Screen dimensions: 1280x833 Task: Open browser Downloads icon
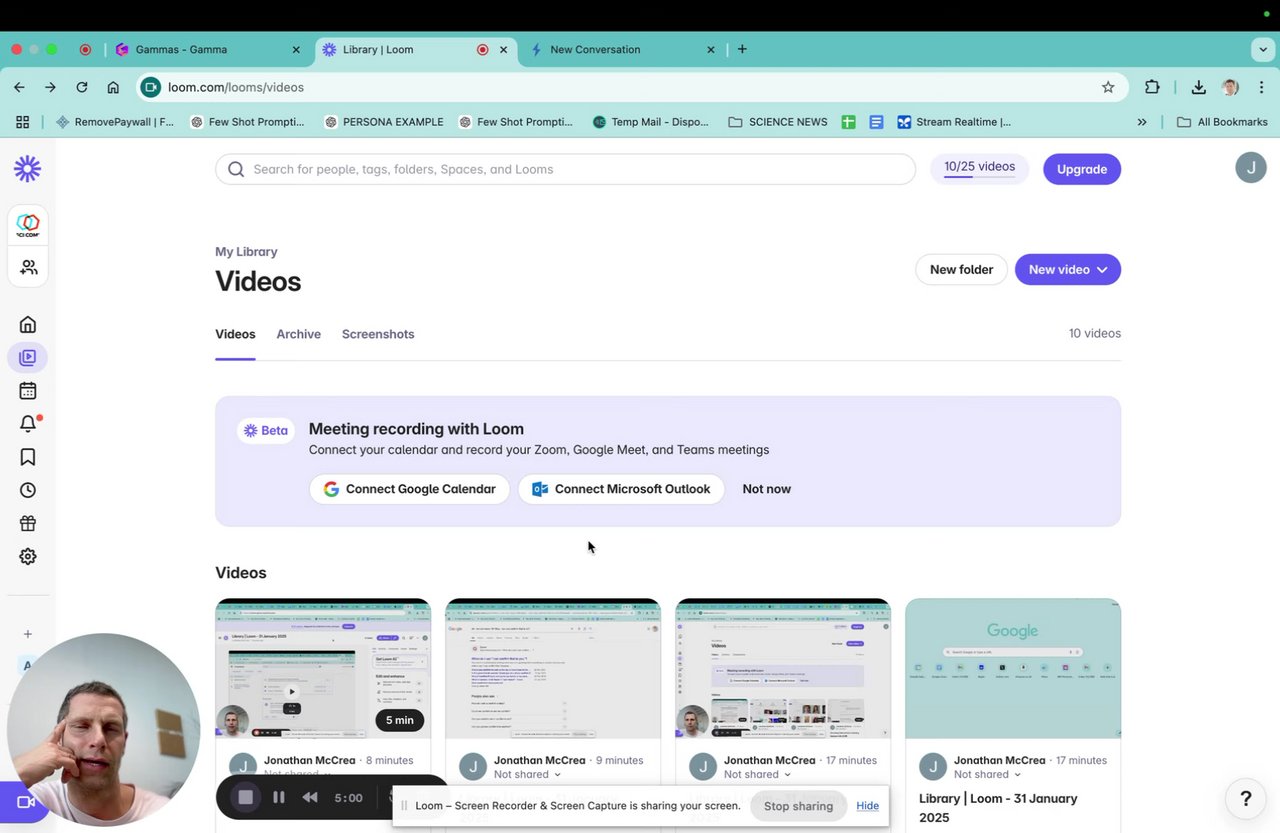(1198, 87)
